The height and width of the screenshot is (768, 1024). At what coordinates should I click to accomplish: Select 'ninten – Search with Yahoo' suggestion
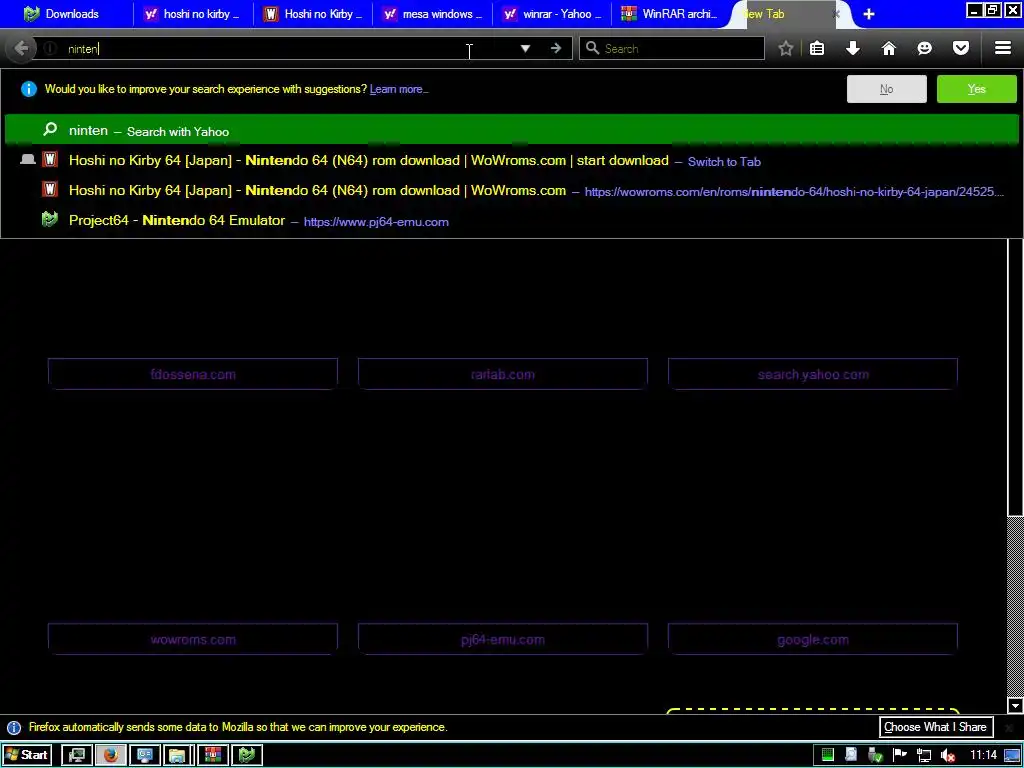click(511, 130)
